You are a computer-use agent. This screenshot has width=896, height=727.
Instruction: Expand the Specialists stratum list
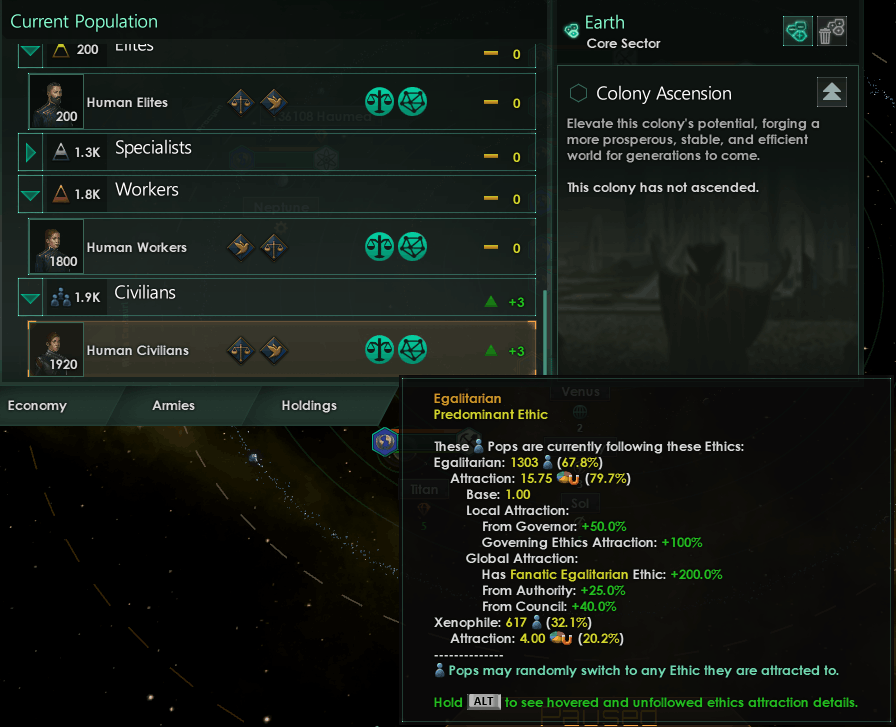[x=30, y=152]
